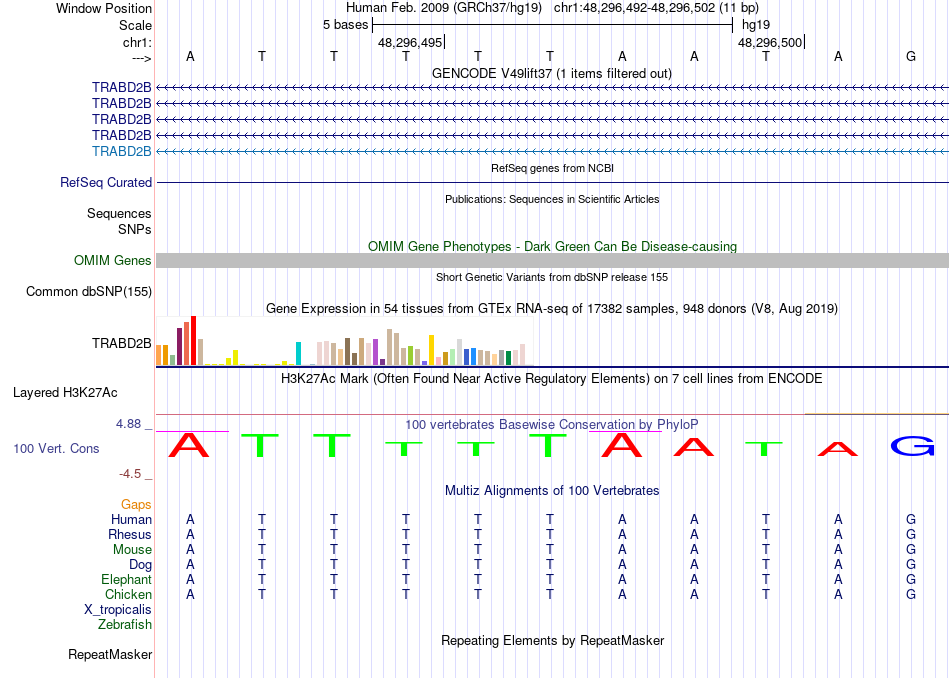
Task: Click the SNPs track label
Action: point(135,230)
